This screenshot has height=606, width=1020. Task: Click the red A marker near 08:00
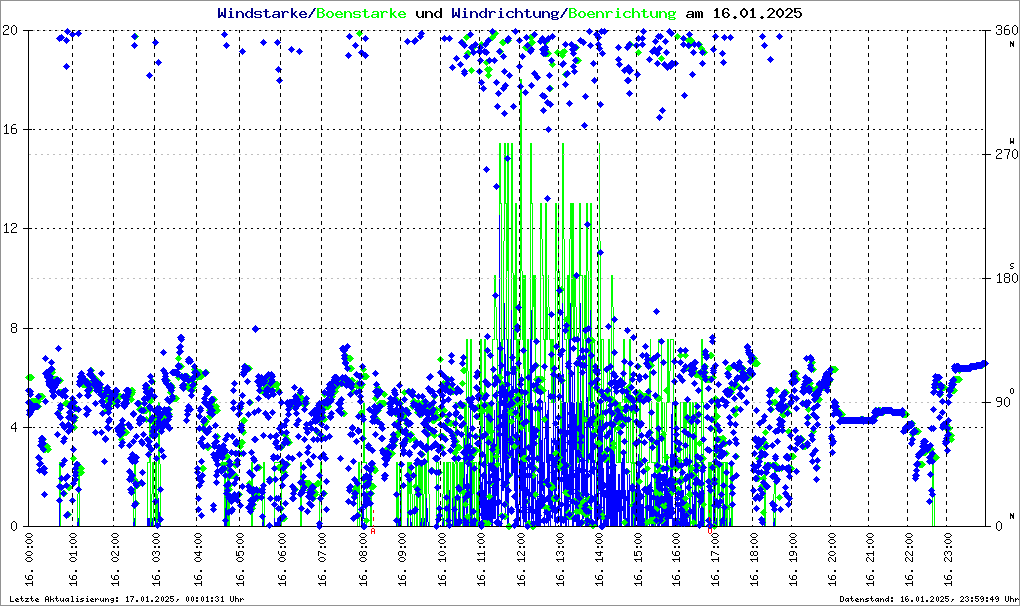pyautogui.click(x=373, y=531)
